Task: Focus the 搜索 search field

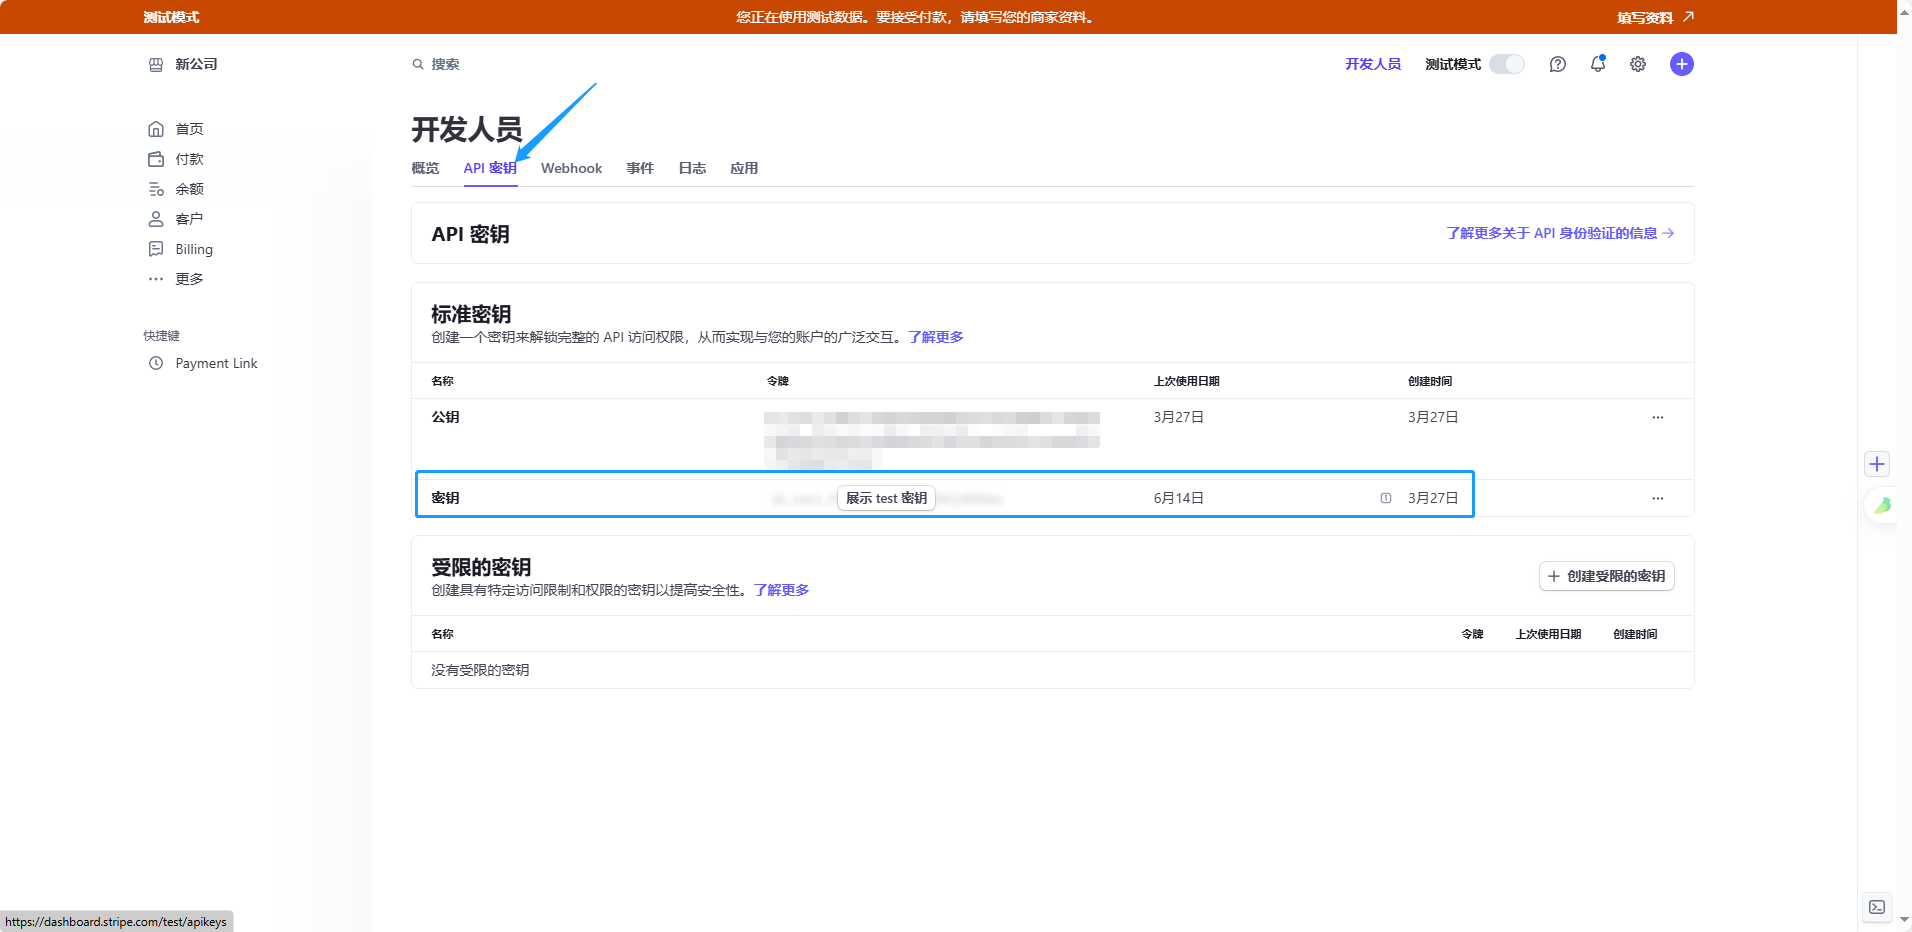Action: click(x=445, y=64)
